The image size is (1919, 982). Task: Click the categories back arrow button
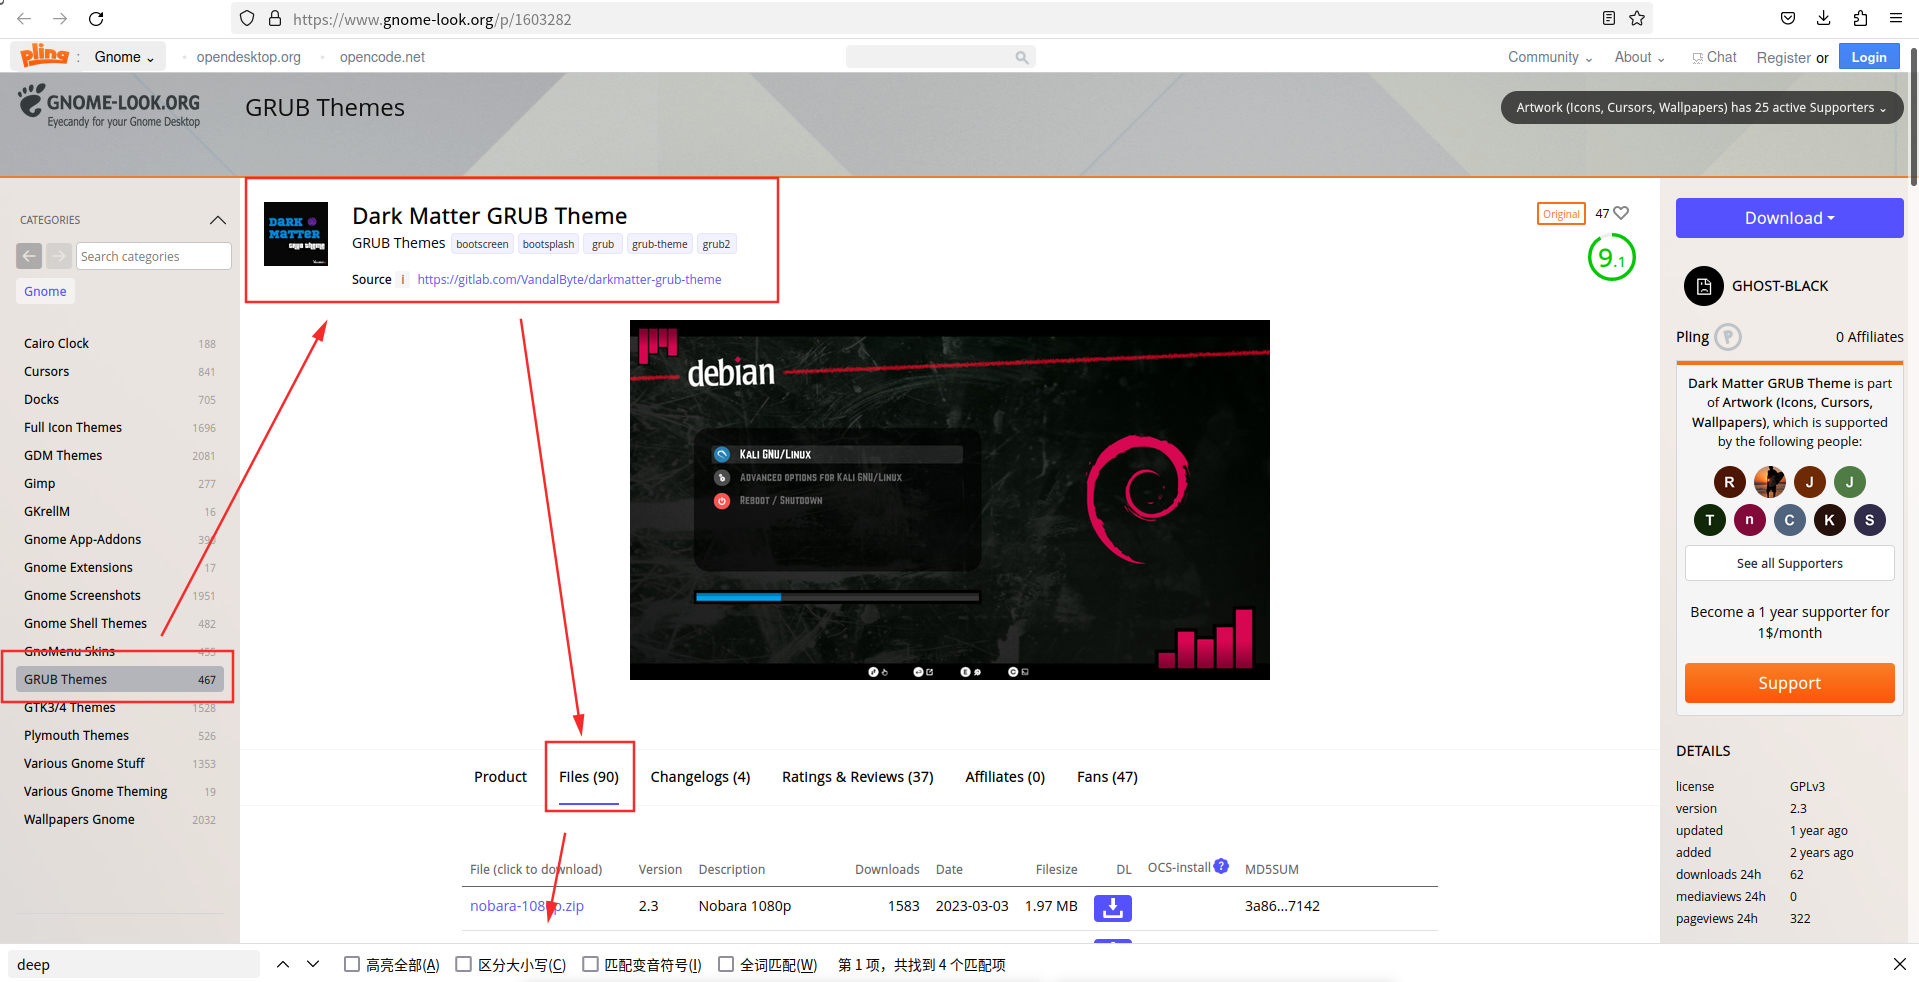[29, 256]
